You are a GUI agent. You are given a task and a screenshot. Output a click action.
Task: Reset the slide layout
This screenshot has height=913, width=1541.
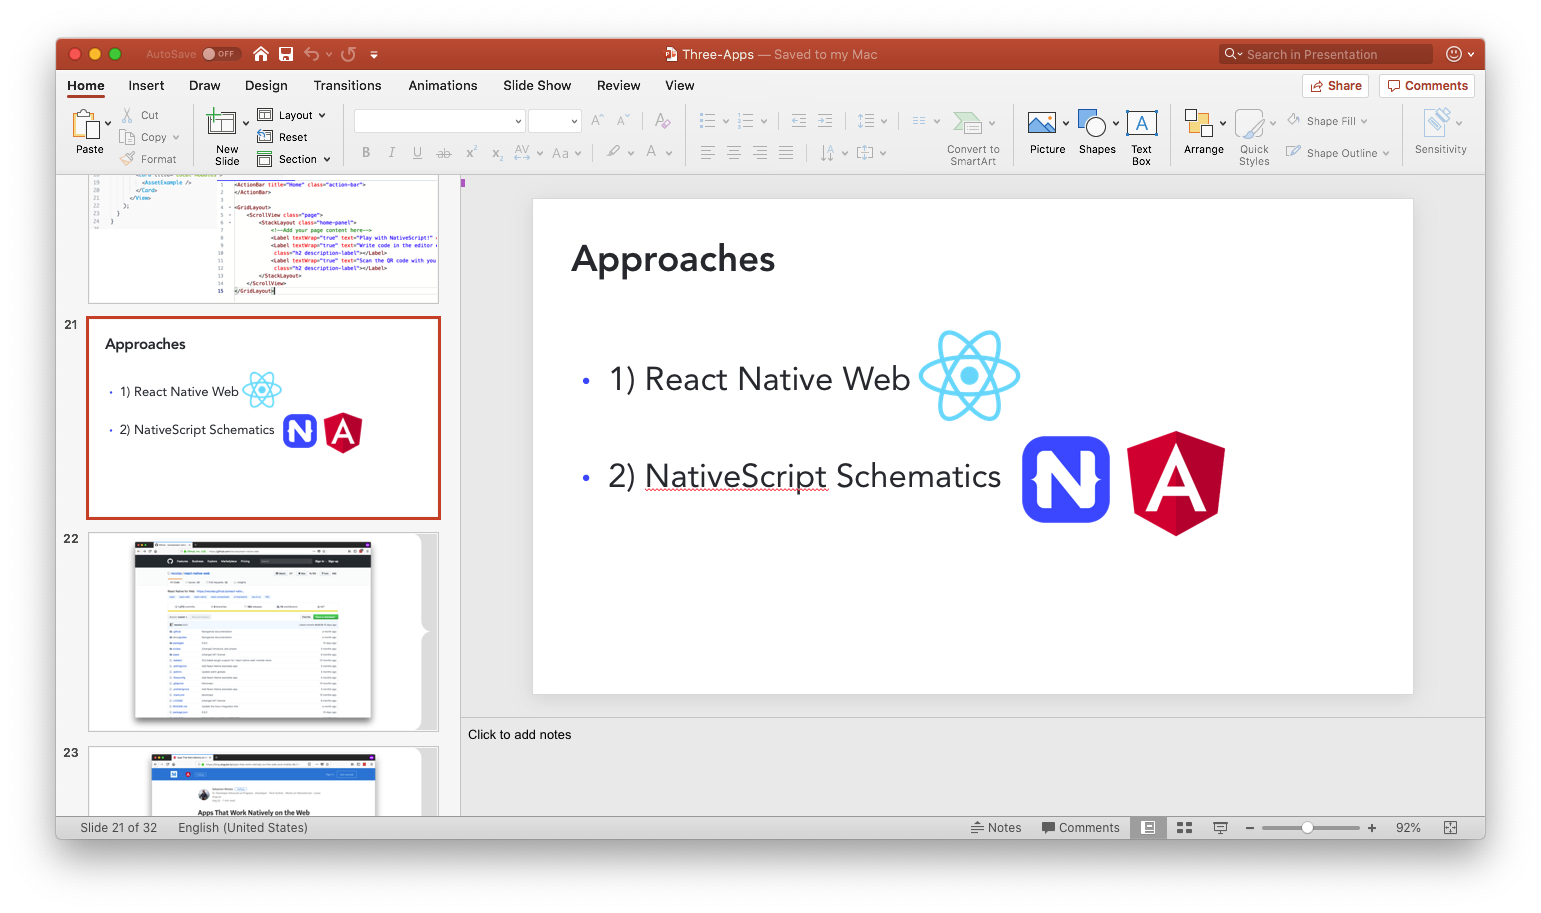282,137
